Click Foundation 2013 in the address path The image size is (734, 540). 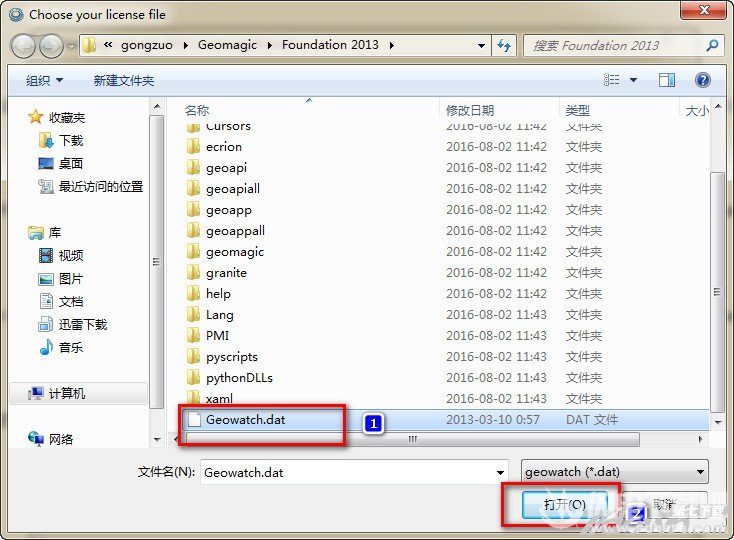[x=330, y=45]
